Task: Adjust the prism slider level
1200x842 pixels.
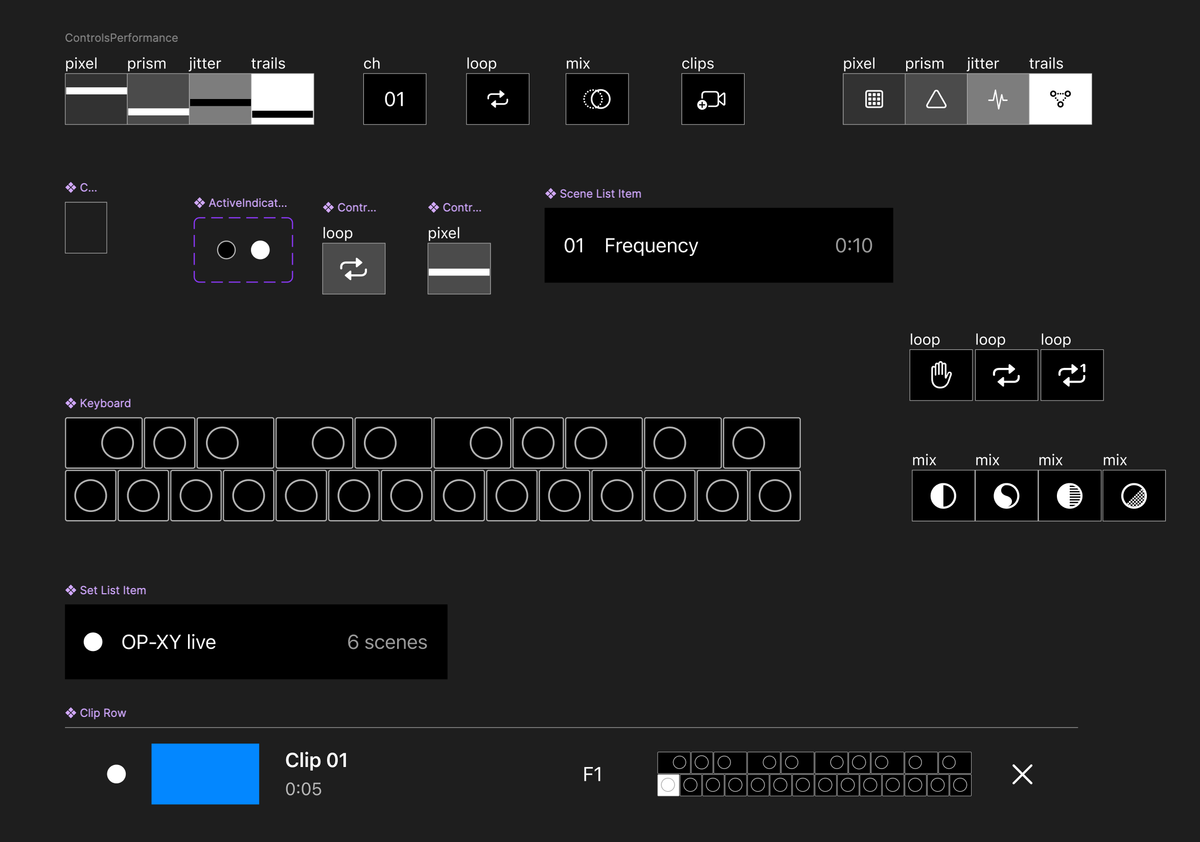Action: (x=158, y=99)
